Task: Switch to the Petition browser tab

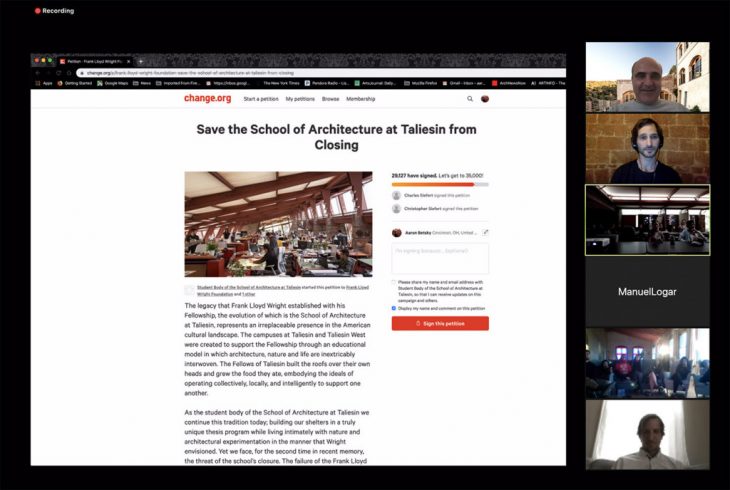Action: pos(95,61)
